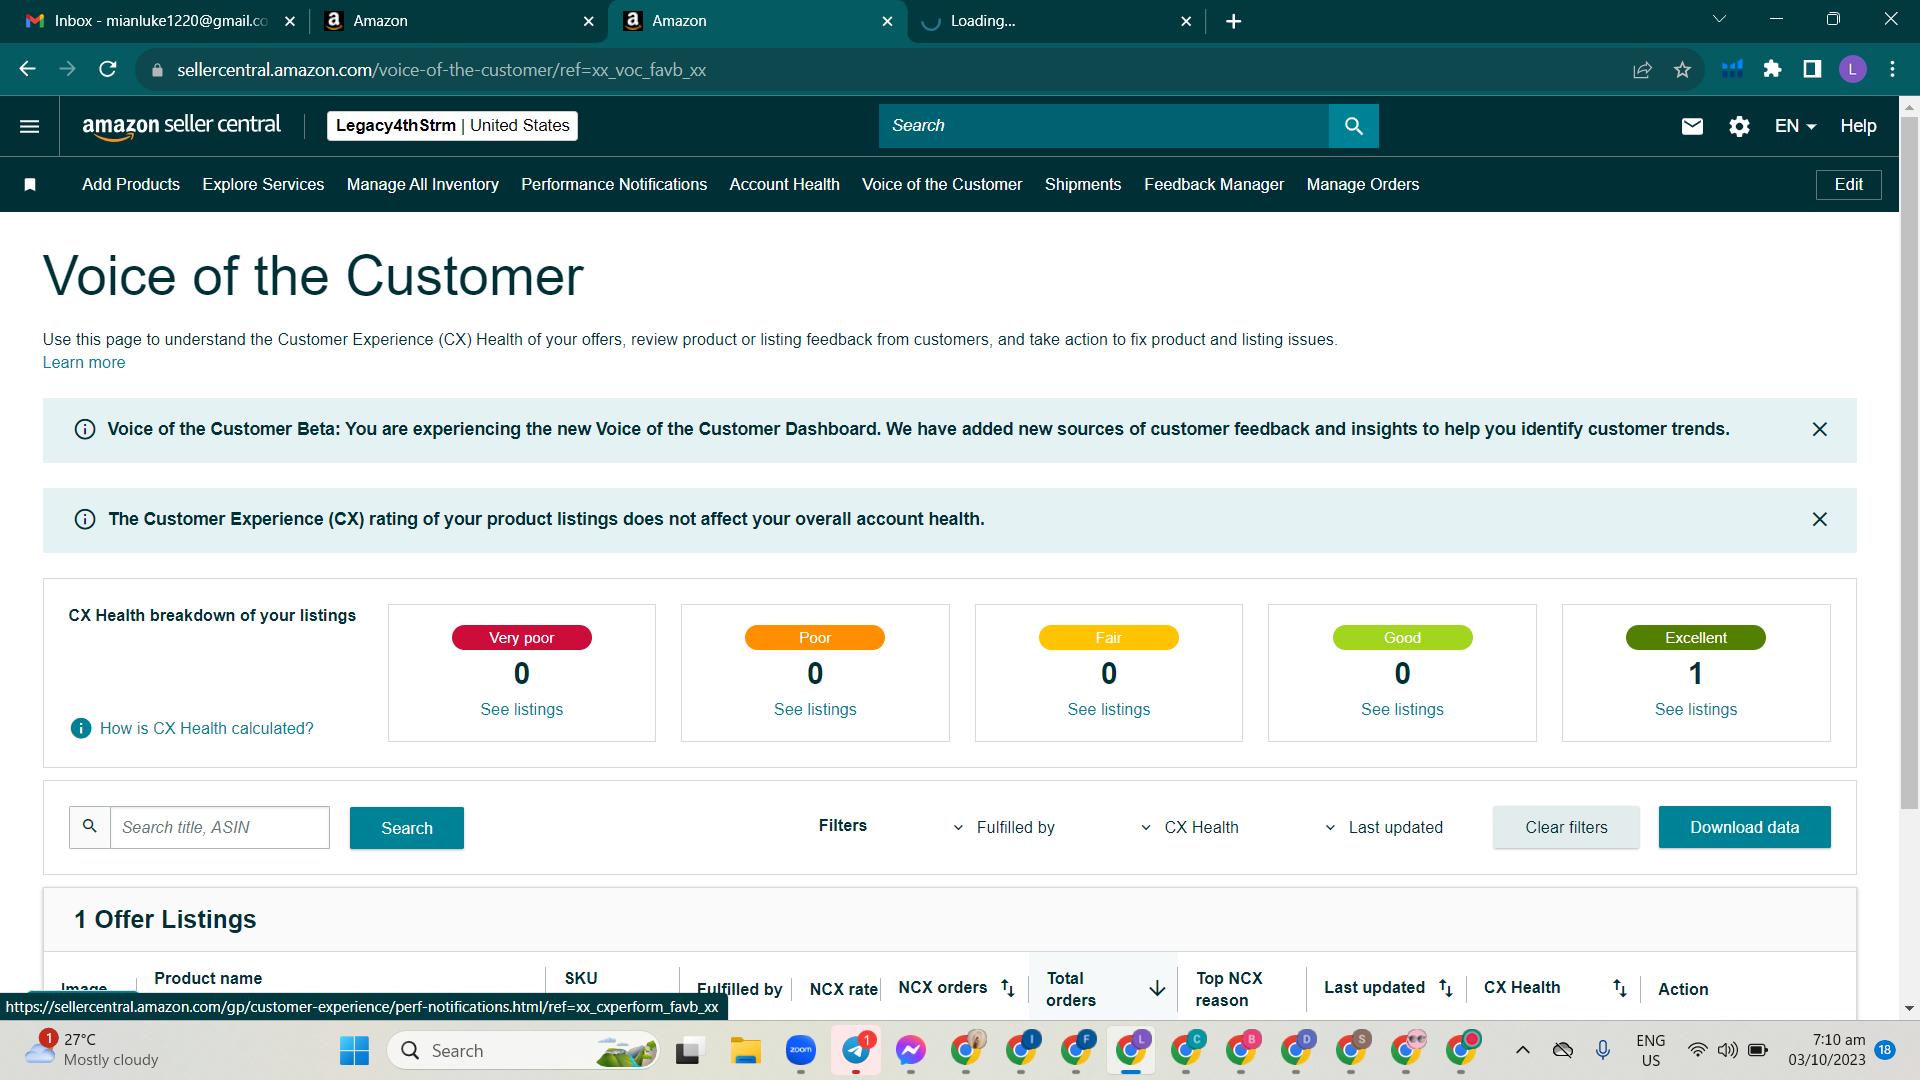Click the Legacy4thStrm United States account switcher

[453, 126]
